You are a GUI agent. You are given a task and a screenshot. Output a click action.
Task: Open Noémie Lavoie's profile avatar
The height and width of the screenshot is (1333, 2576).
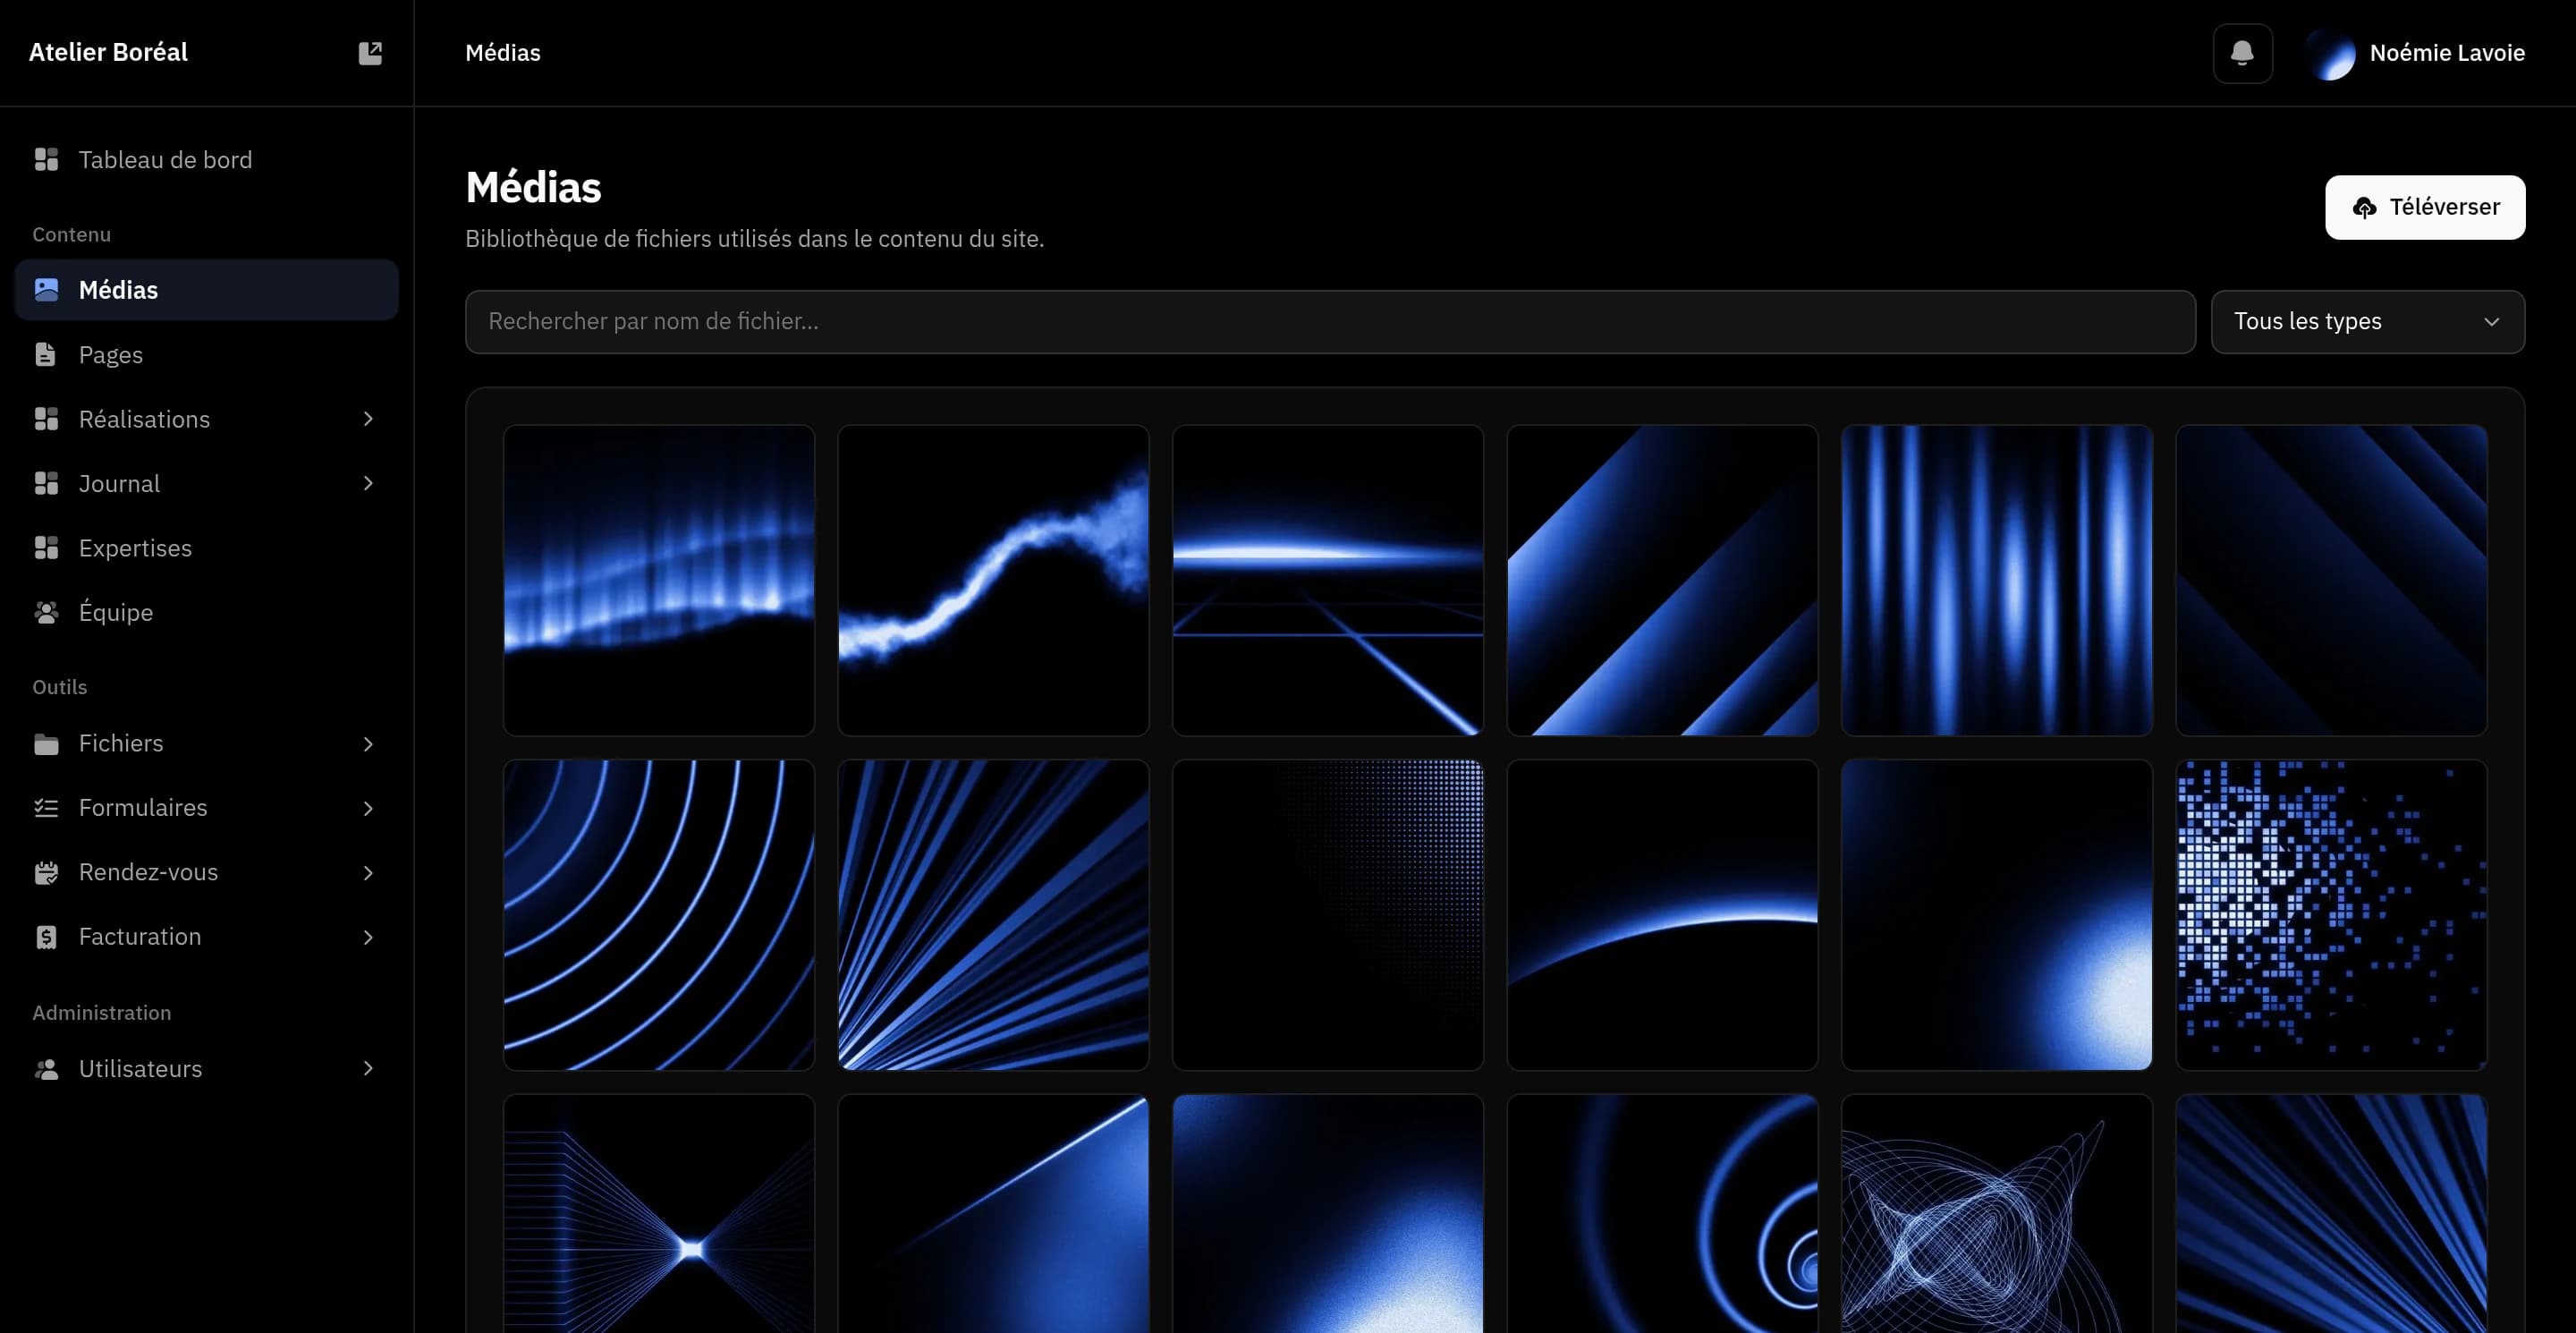(x=2329, y=53)
